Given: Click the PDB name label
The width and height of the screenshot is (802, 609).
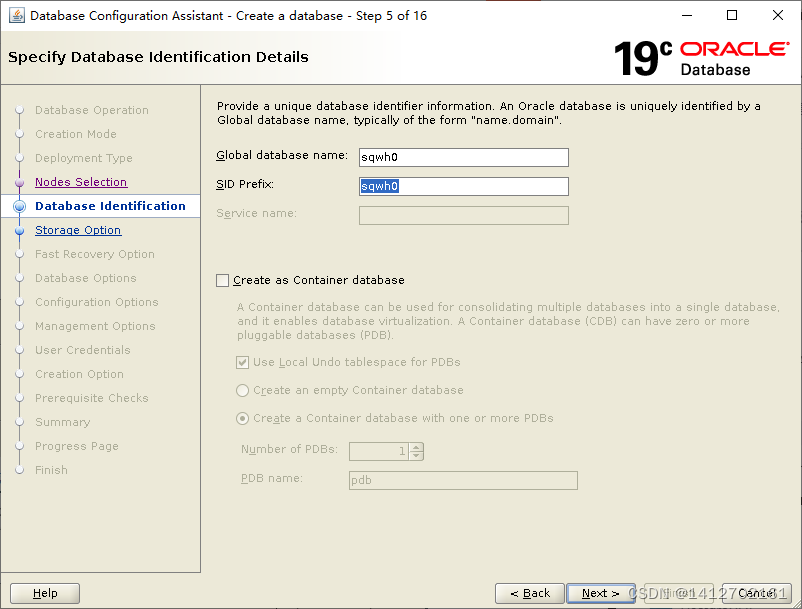Looking at the screenshot, I should 272,478.
